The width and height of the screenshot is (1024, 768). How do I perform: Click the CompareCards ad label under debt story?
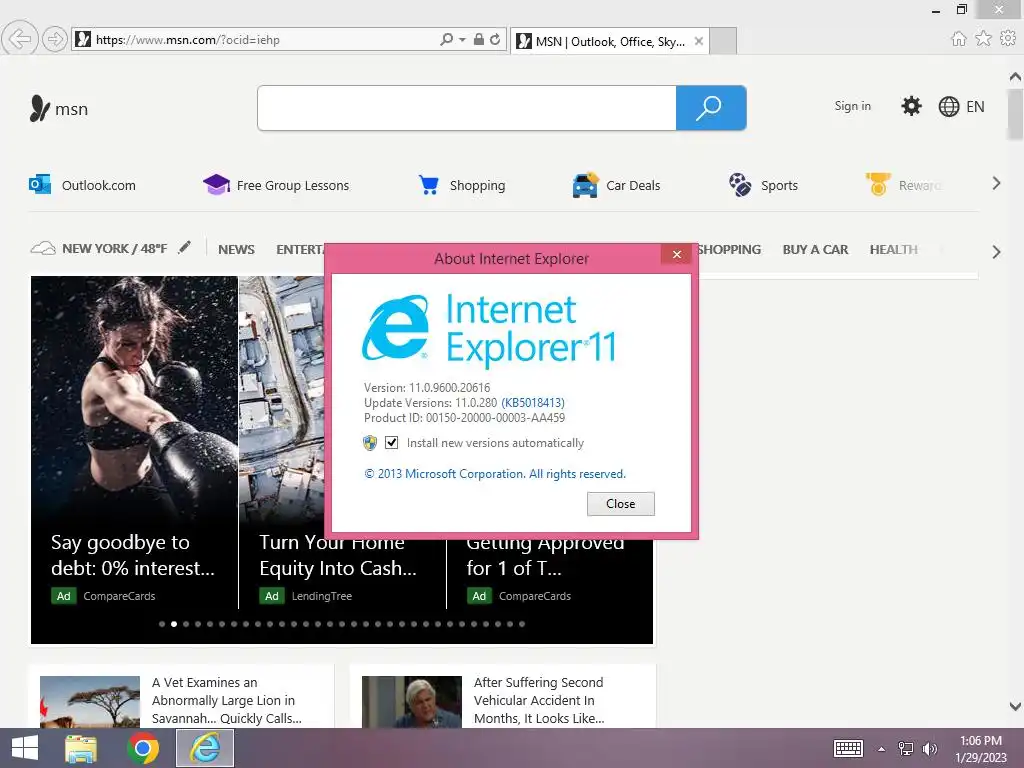click(120, 596)
